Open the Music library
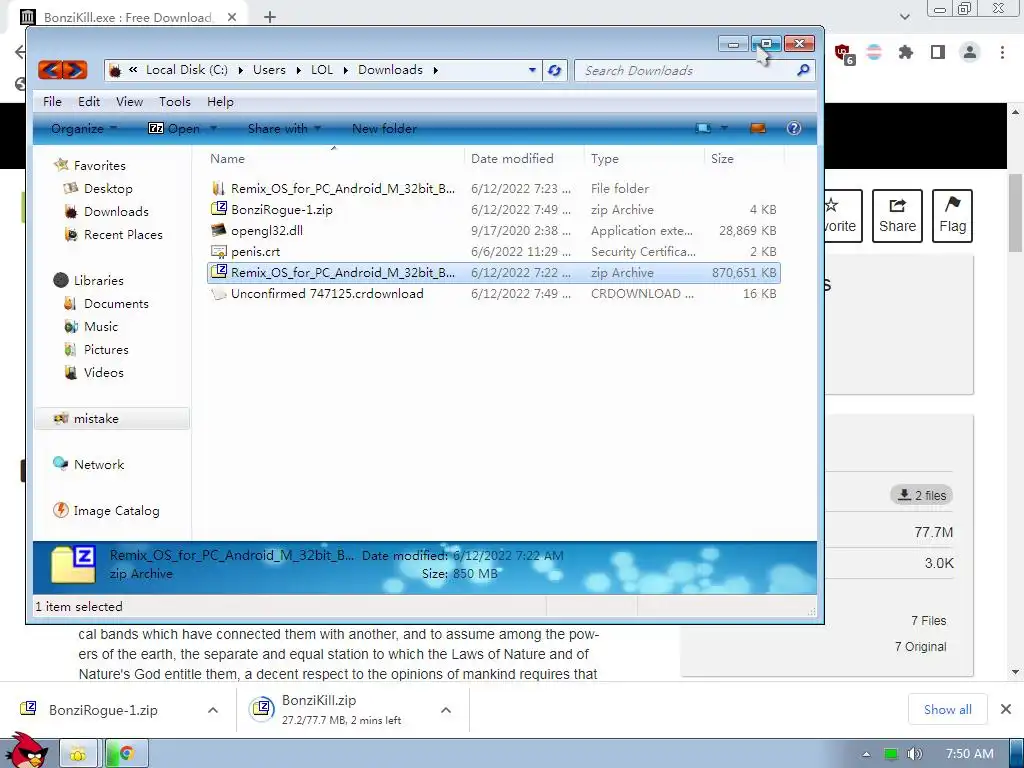 pyautogui.click(x=101, y=327)
